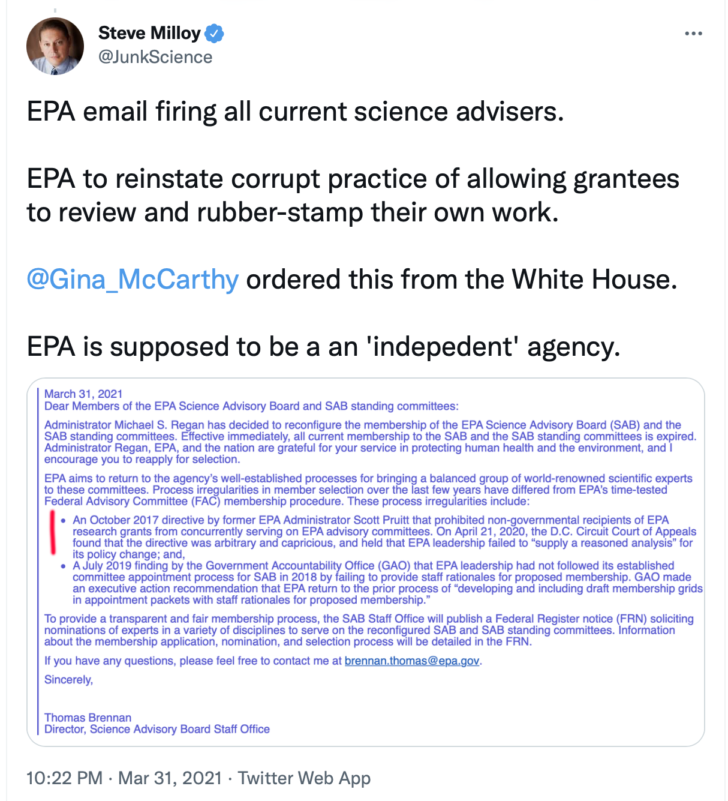Click the 10:22 PM · Mar 31, 2021 timestamp

pyautogui.click(x=124, y=778)
